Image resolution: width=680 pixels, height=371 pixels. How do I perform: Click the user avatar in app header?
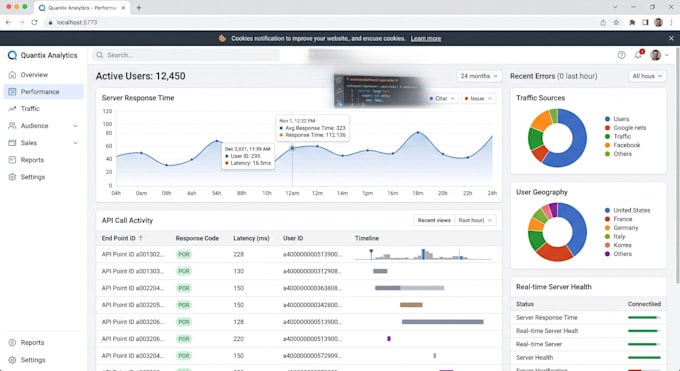pyautogui.click(x=655, y=55)
